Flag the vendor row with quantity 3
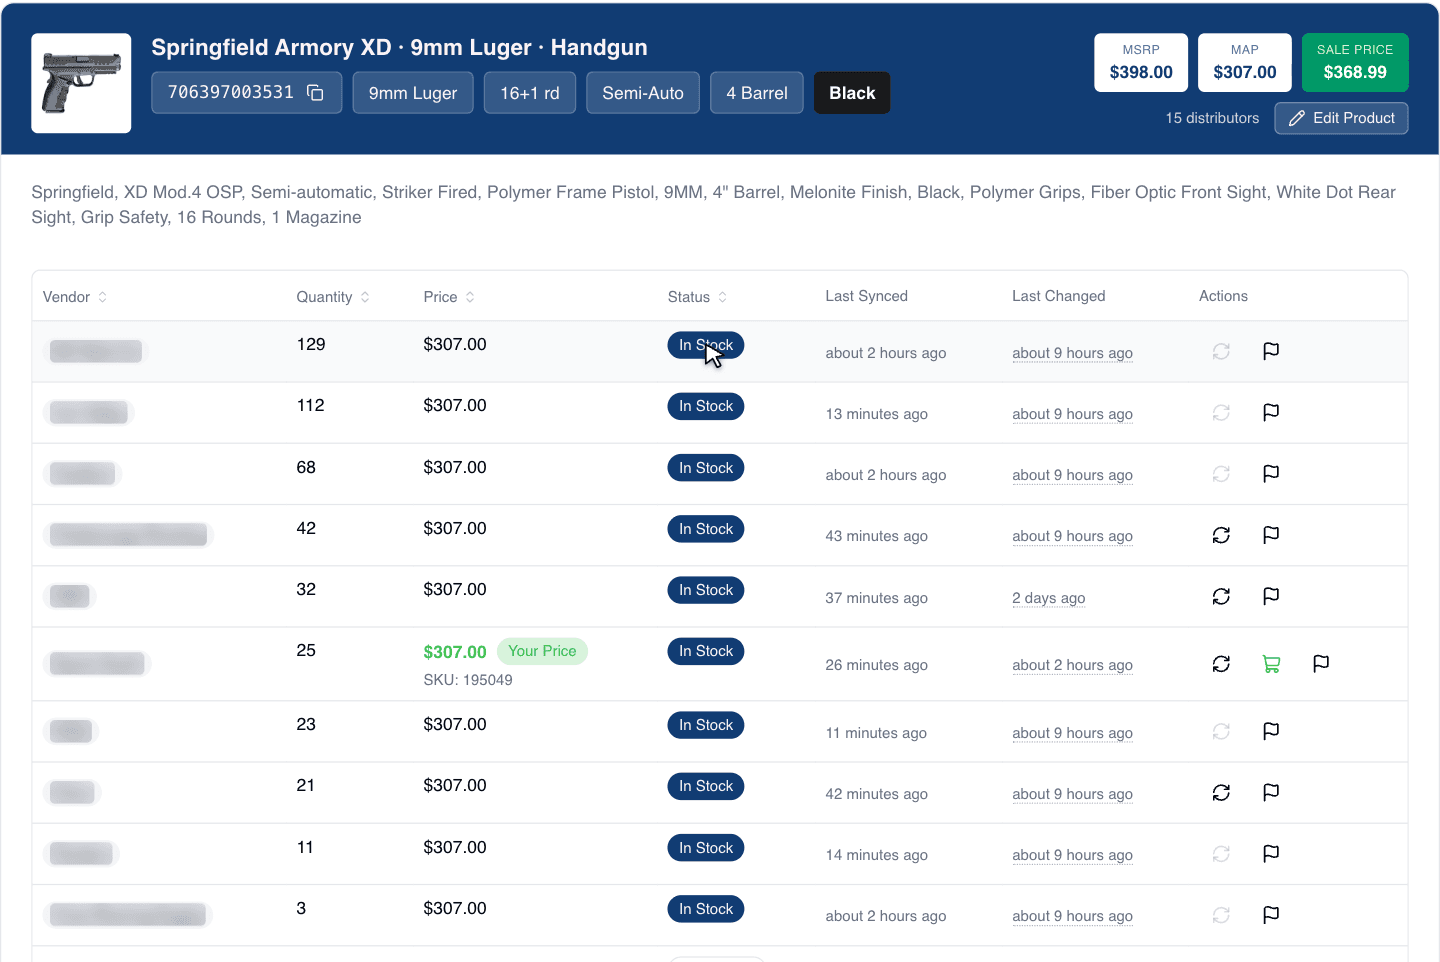The width and height of the screenshot is (1440, 962). pos(1271,915)
